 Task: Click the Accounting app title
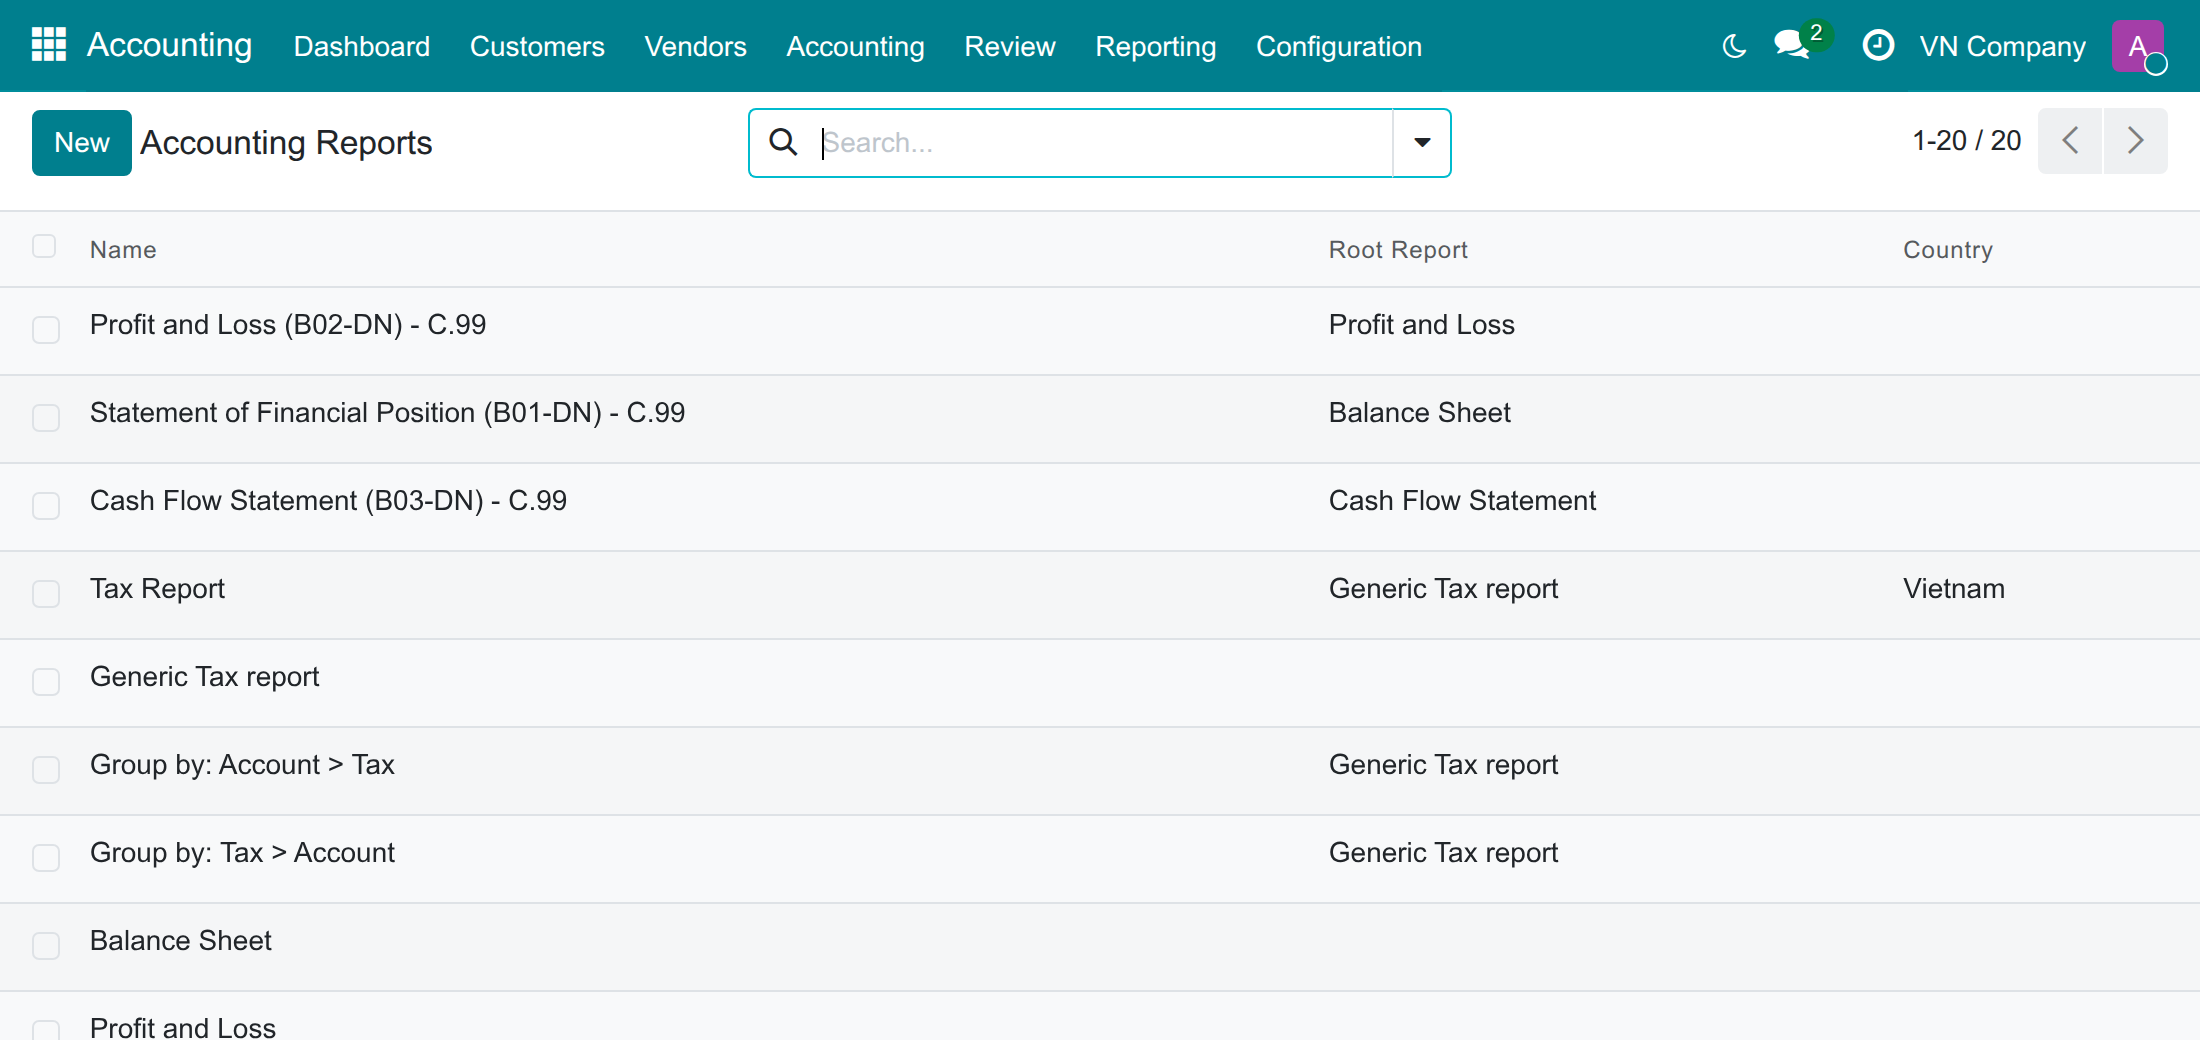169,45
